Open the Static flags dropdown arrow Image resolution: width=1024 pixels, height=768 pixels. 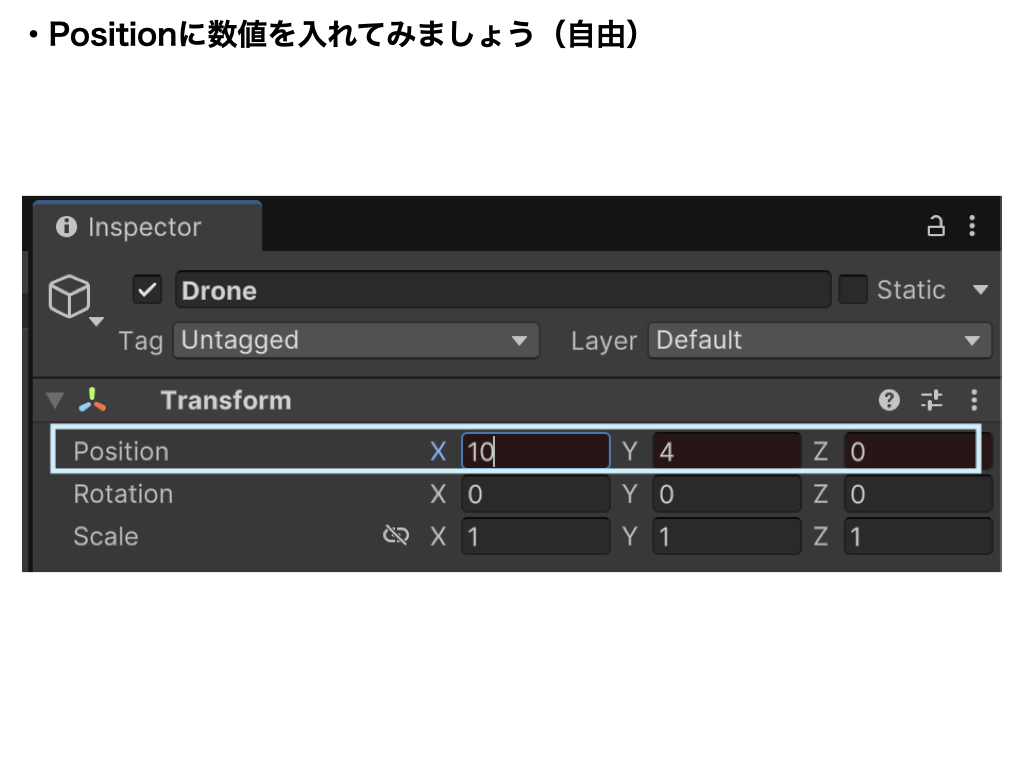click(x=982, y=289)
